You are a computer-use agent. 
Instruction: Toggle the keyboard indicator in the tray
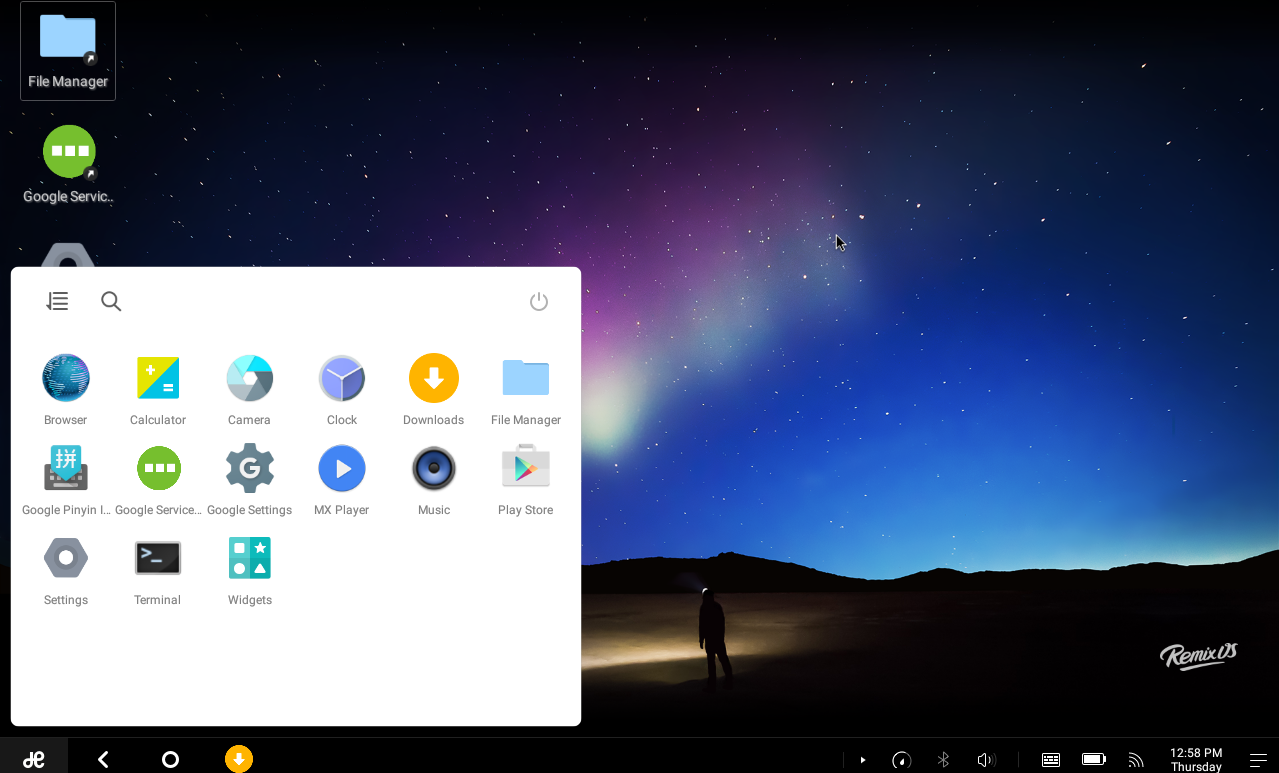[x=1049, y=759]
